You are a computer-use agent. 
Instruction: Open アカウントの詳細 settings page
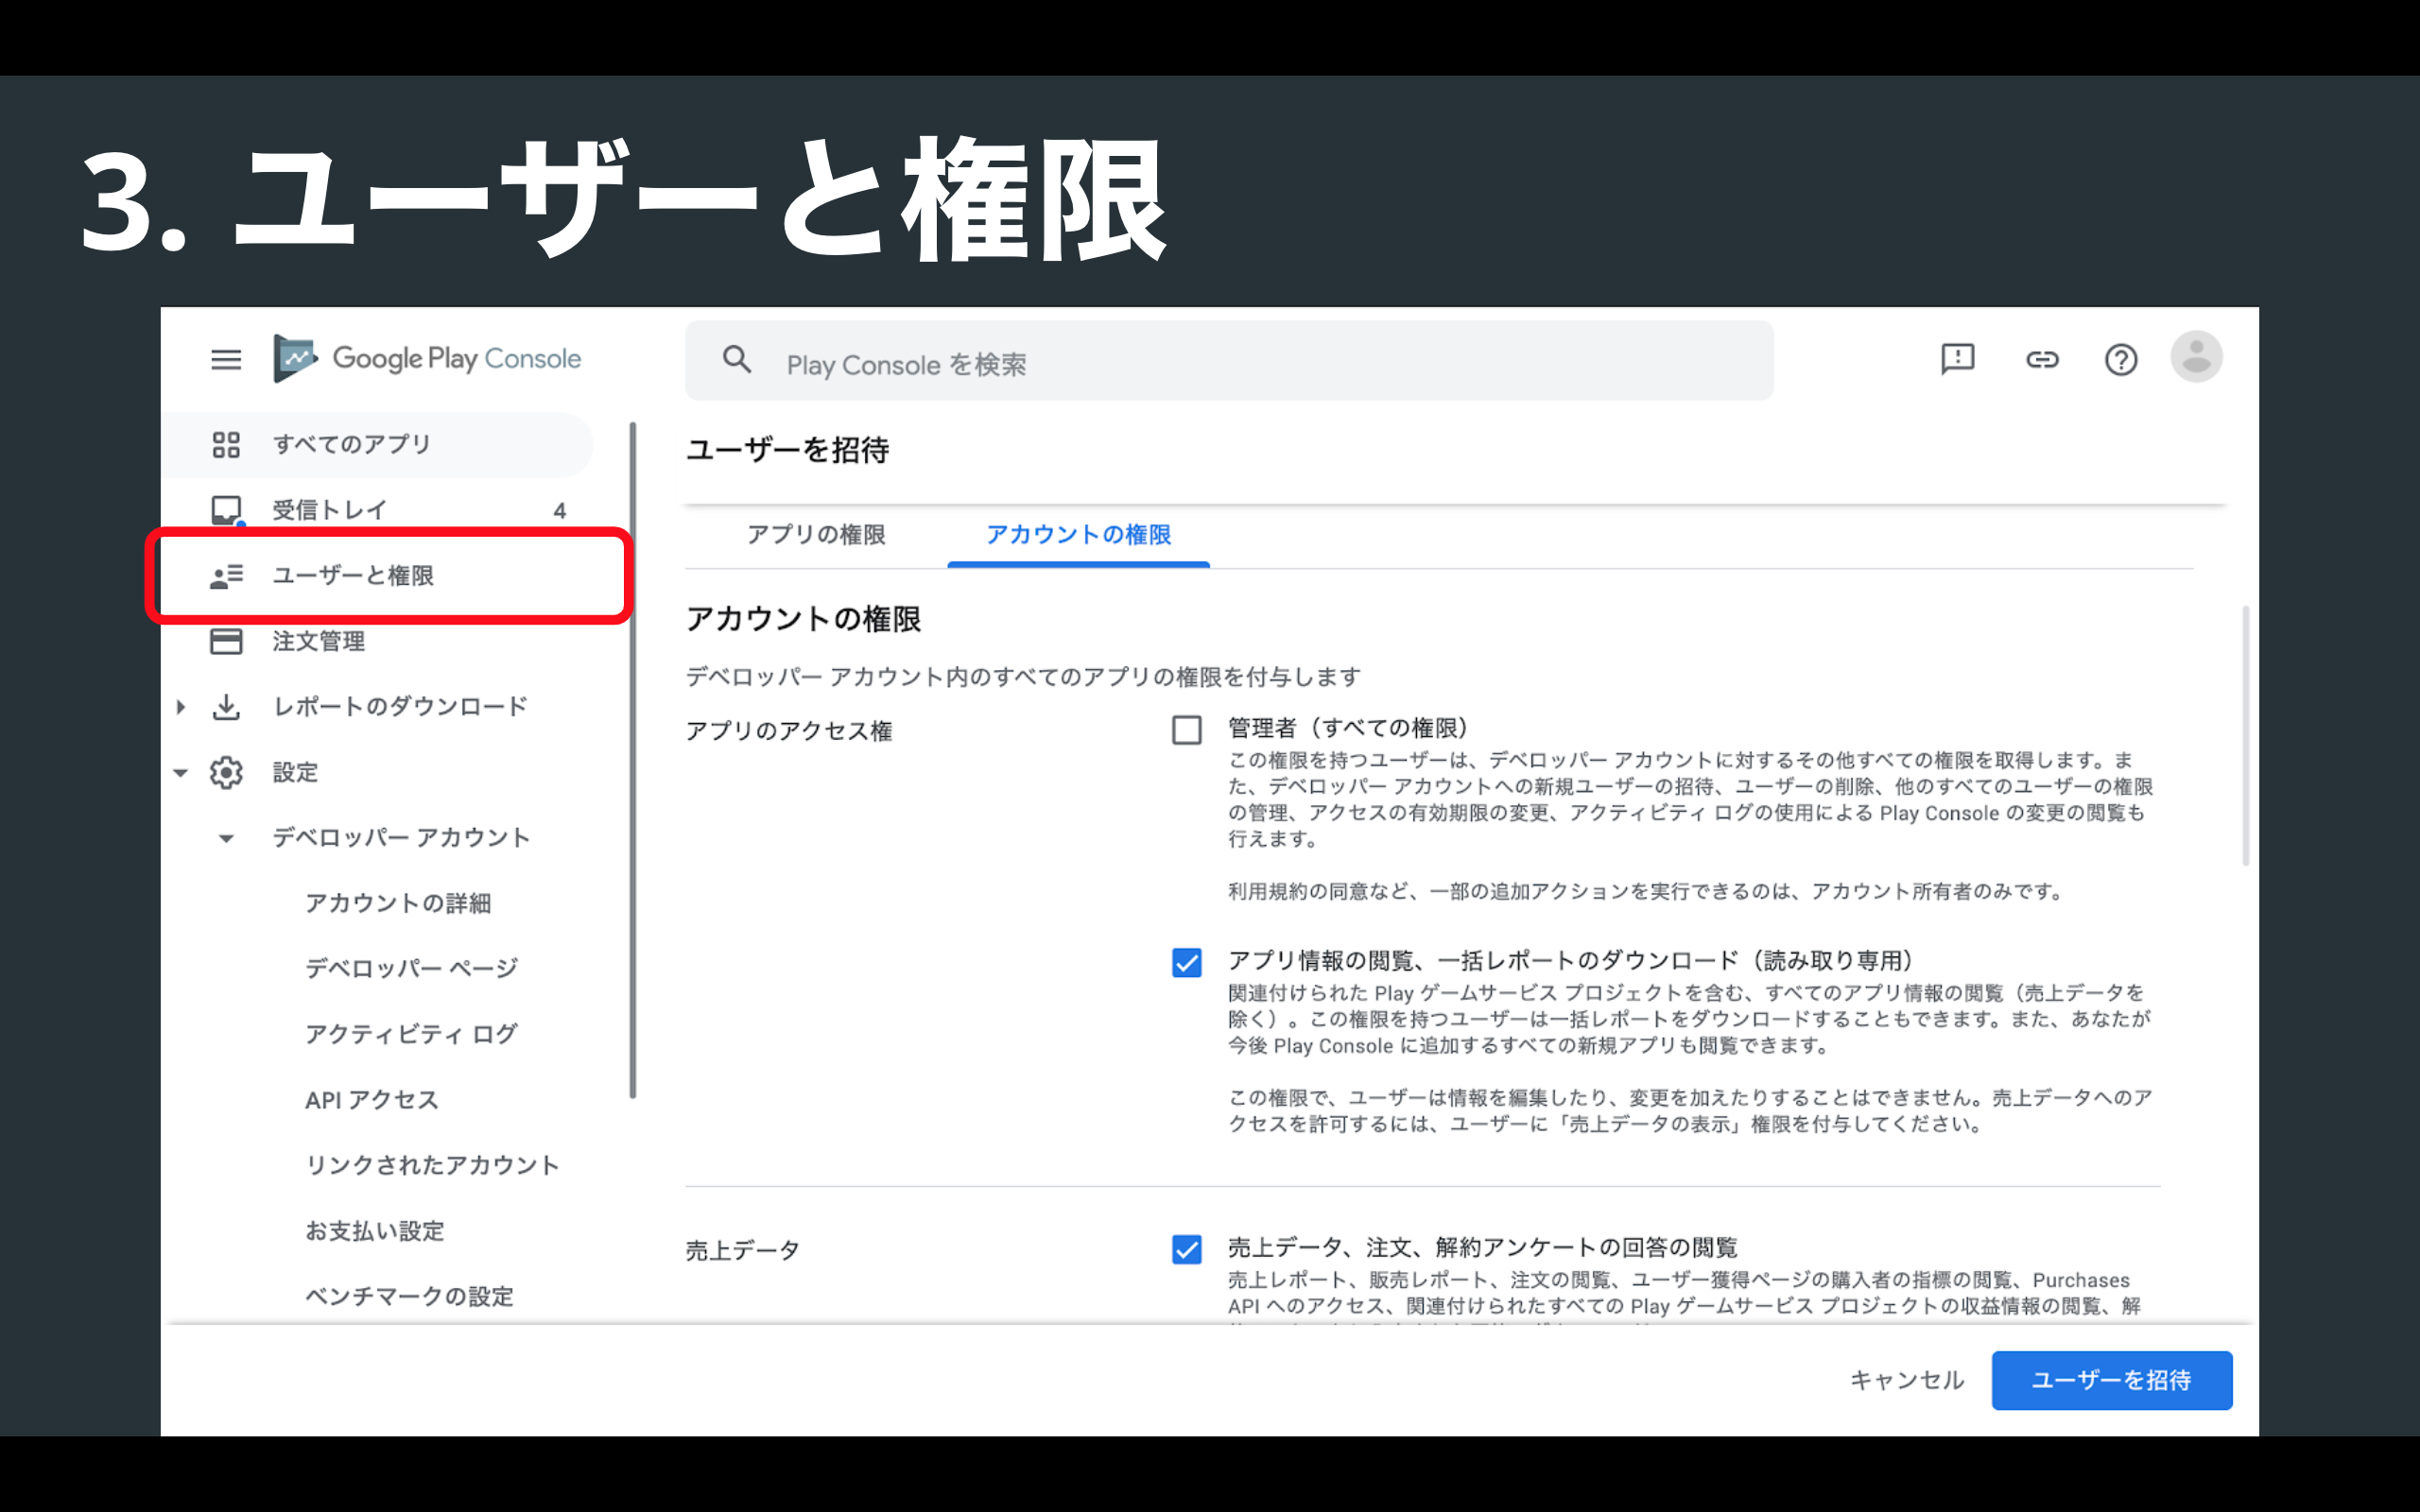pyautogui.click(x=398, y=903)
